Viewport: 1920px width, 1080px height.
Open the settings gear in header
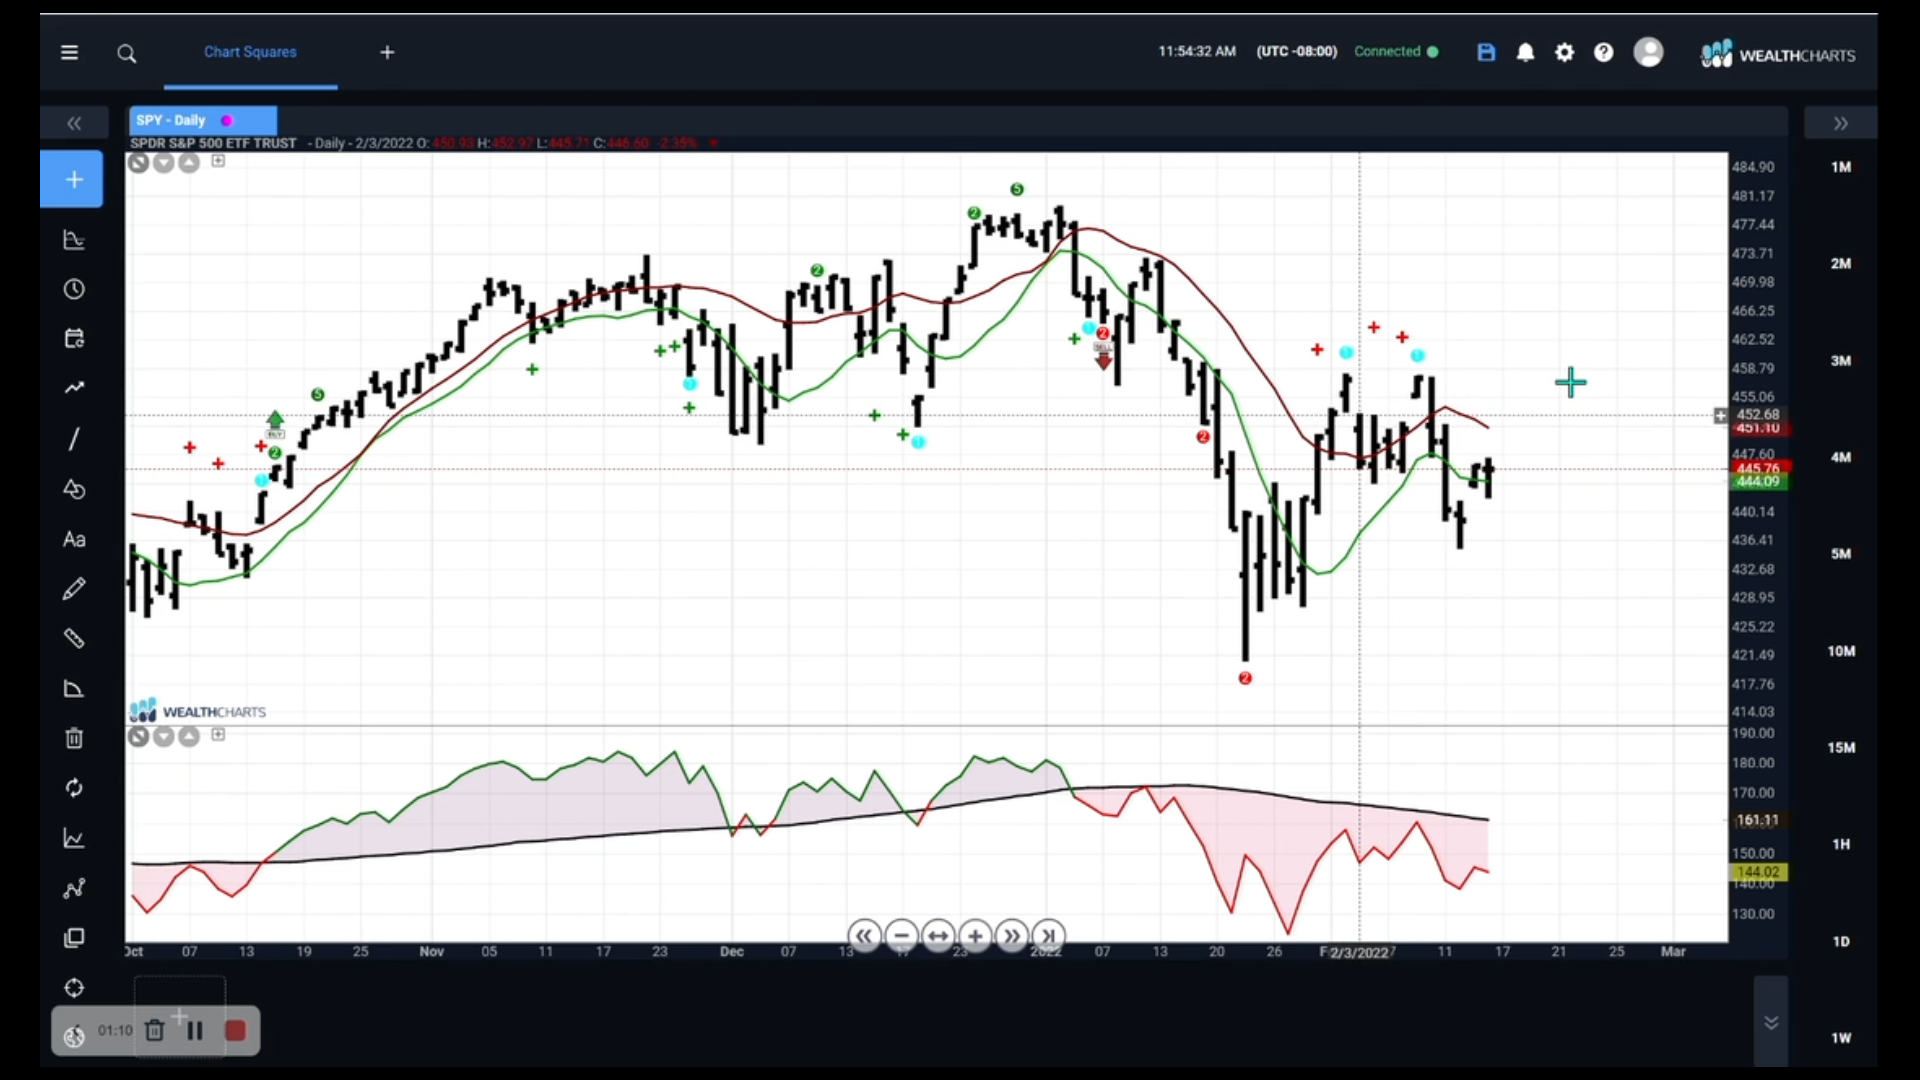click(x=1564, y=52)
